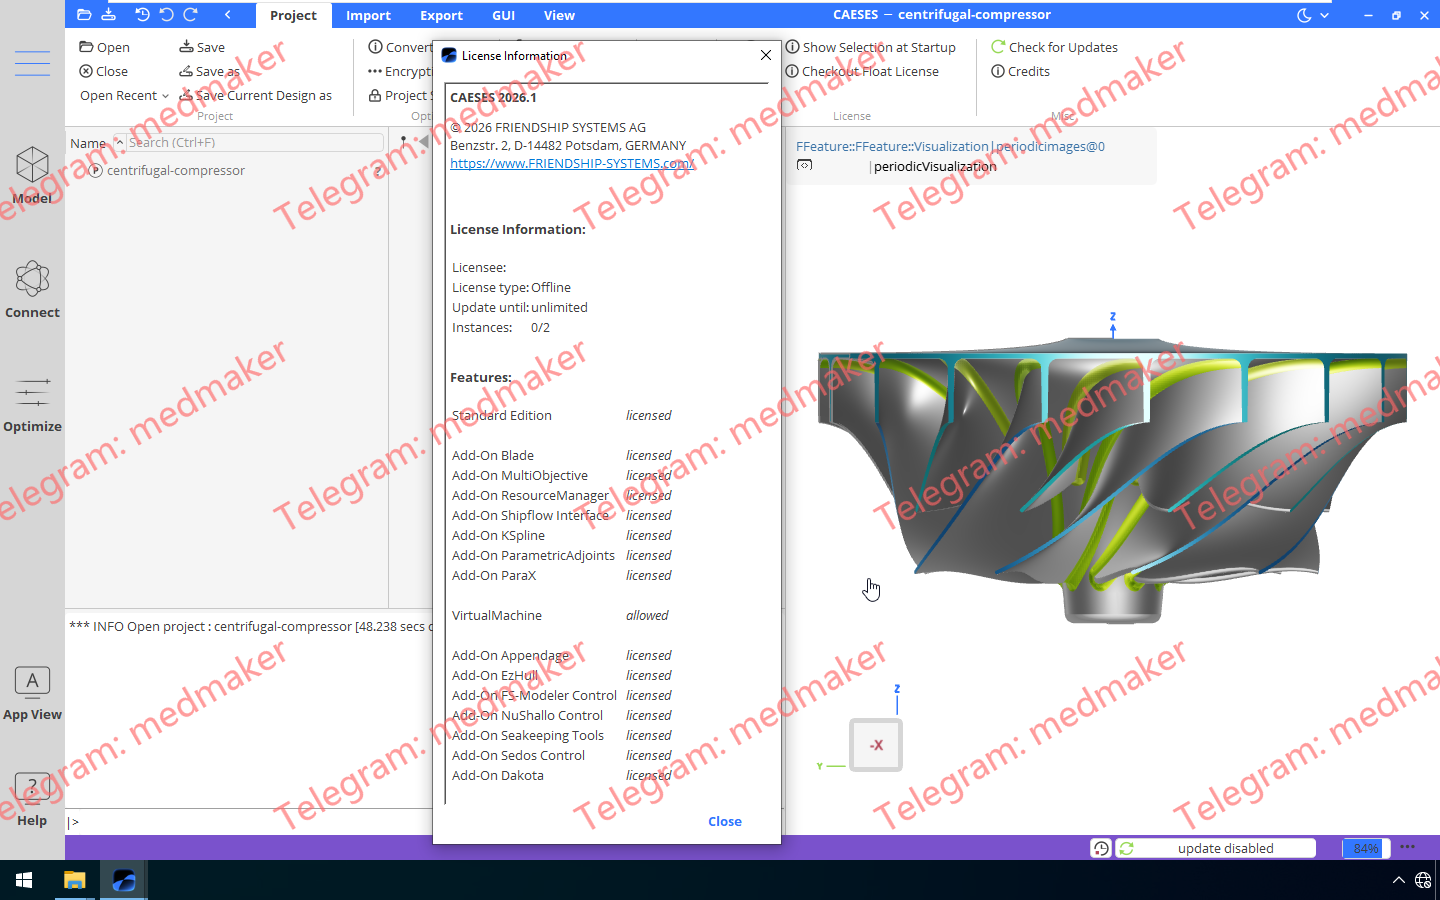Open the Help section in the sidebar

[x=32, y=799]
